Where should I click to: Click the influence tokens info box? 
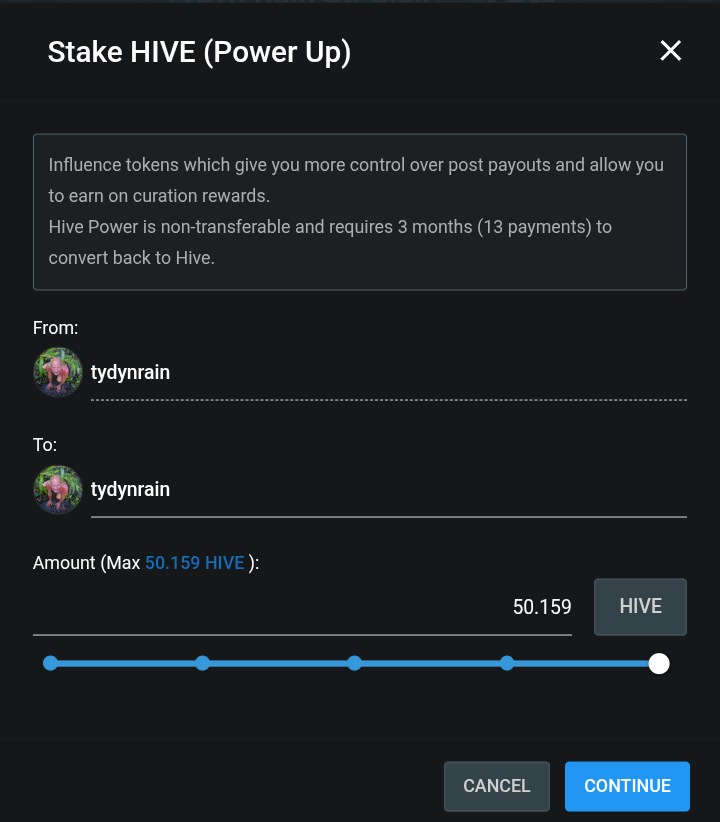point(360,210)
